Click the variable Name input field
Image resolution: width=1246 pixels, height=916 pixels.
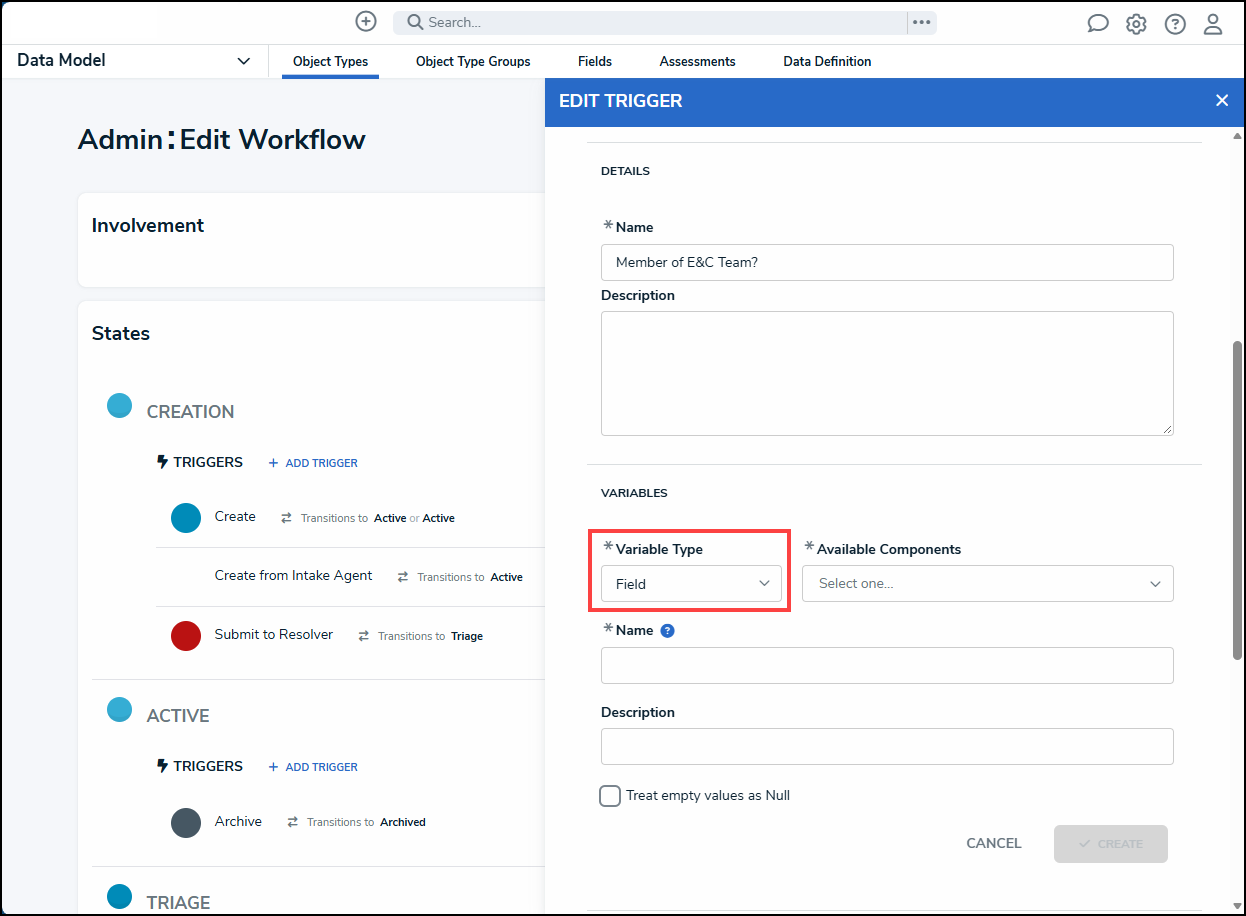887,665
